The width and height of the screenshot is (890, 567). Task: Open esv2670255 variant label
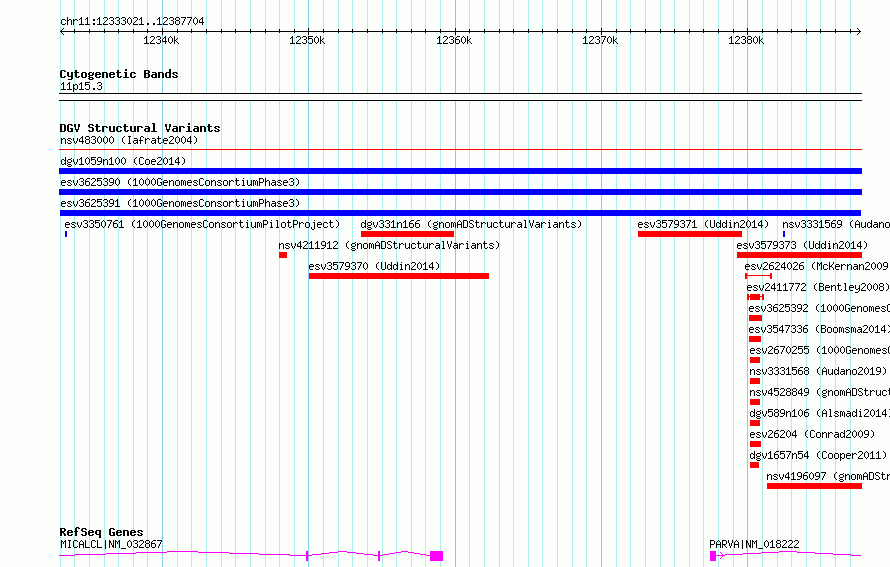click(x=820, y=350)
